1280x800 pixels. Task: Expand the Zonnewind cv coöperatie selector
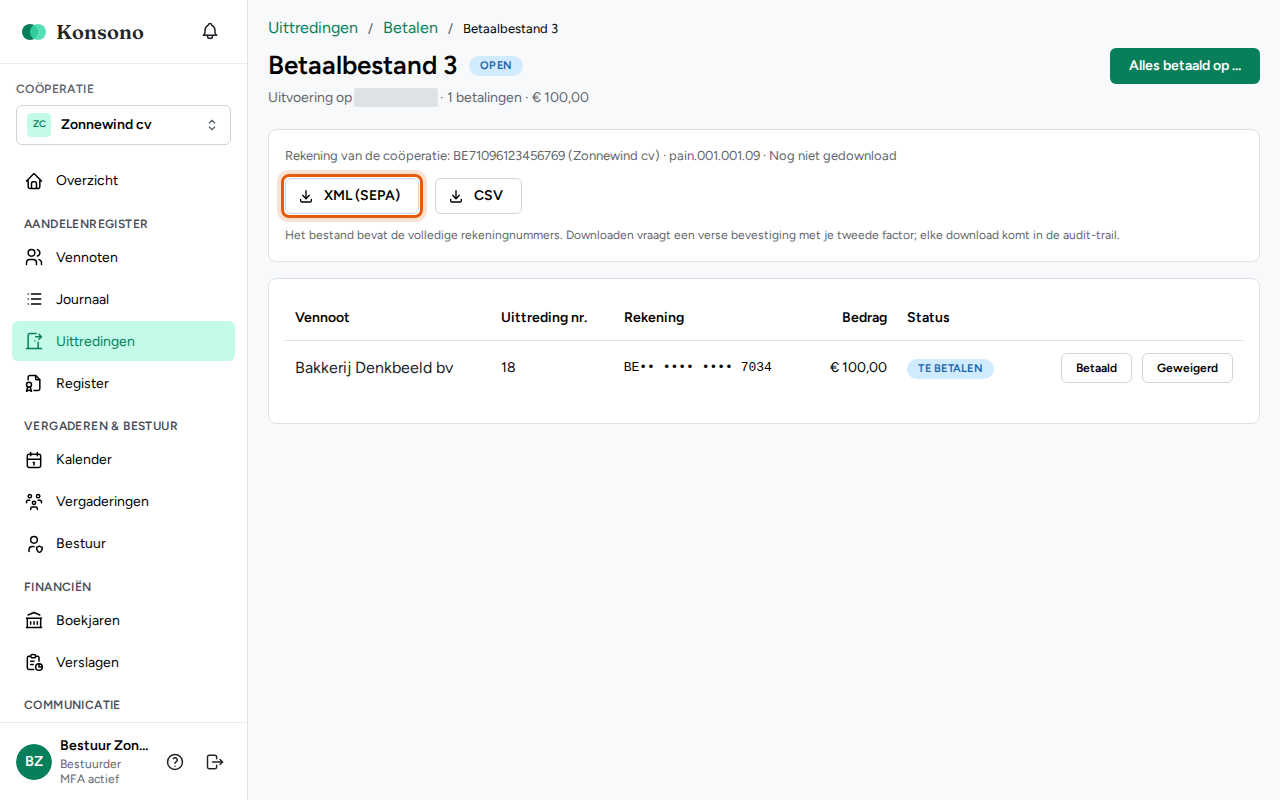pyautogui.click(x=123, y=125)
